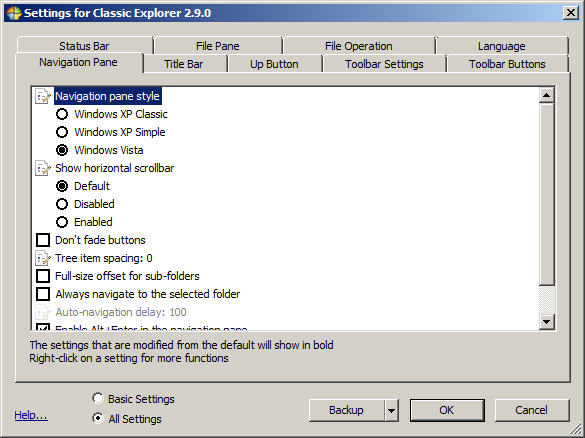Open the Status Bar tab
This screenshot has width=585, height=438.
85,46
